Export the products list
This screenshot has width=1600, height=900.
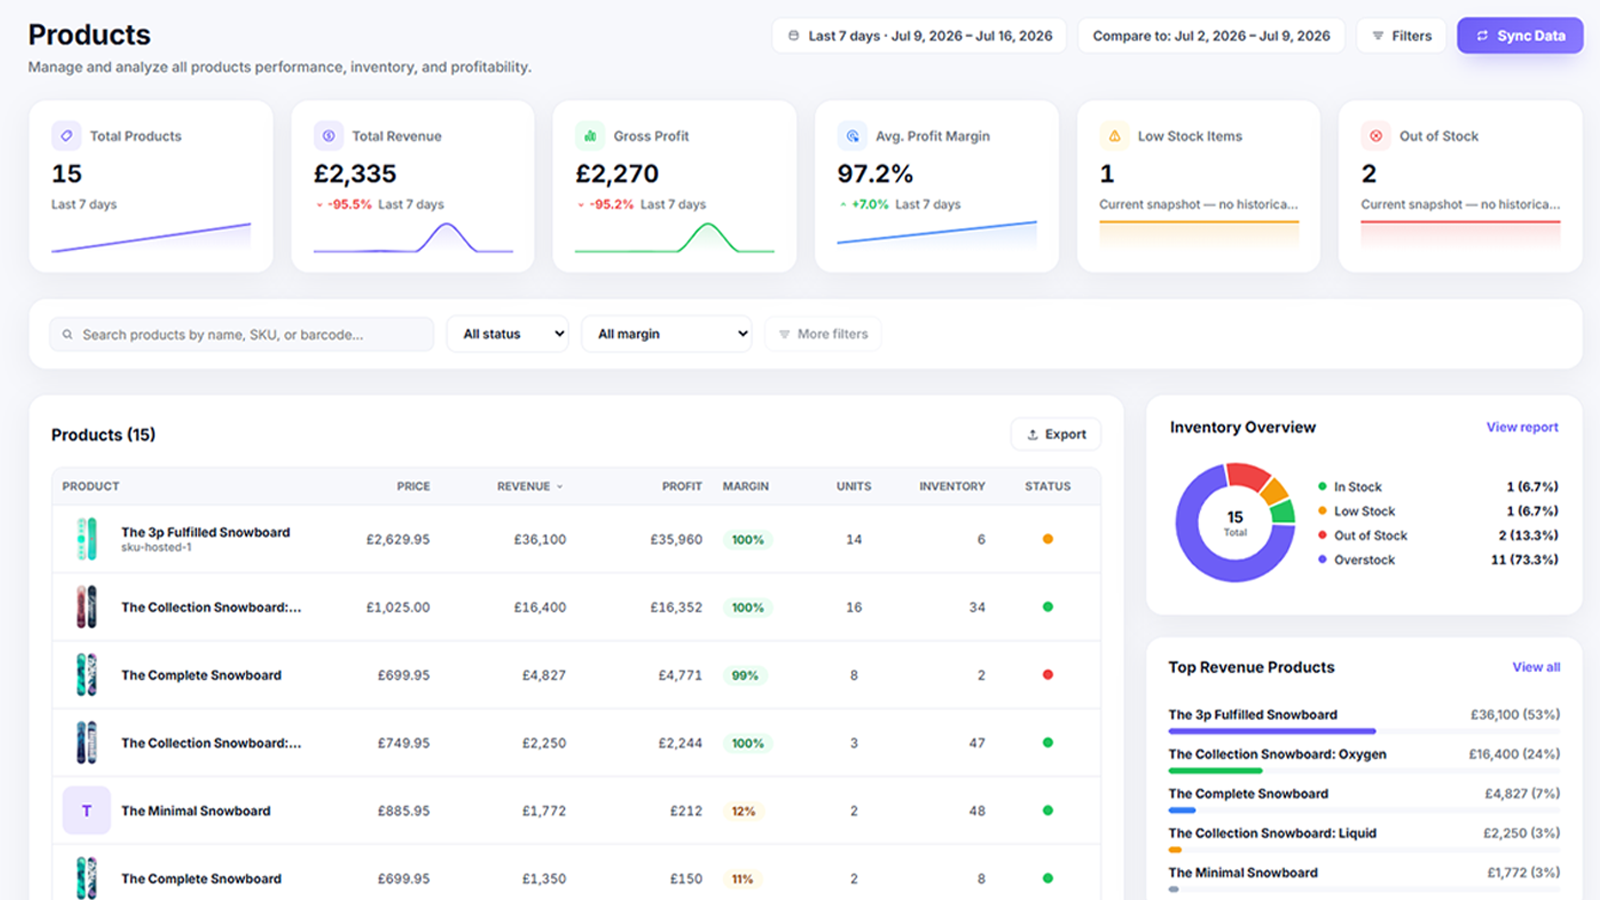pos(1056,434)
